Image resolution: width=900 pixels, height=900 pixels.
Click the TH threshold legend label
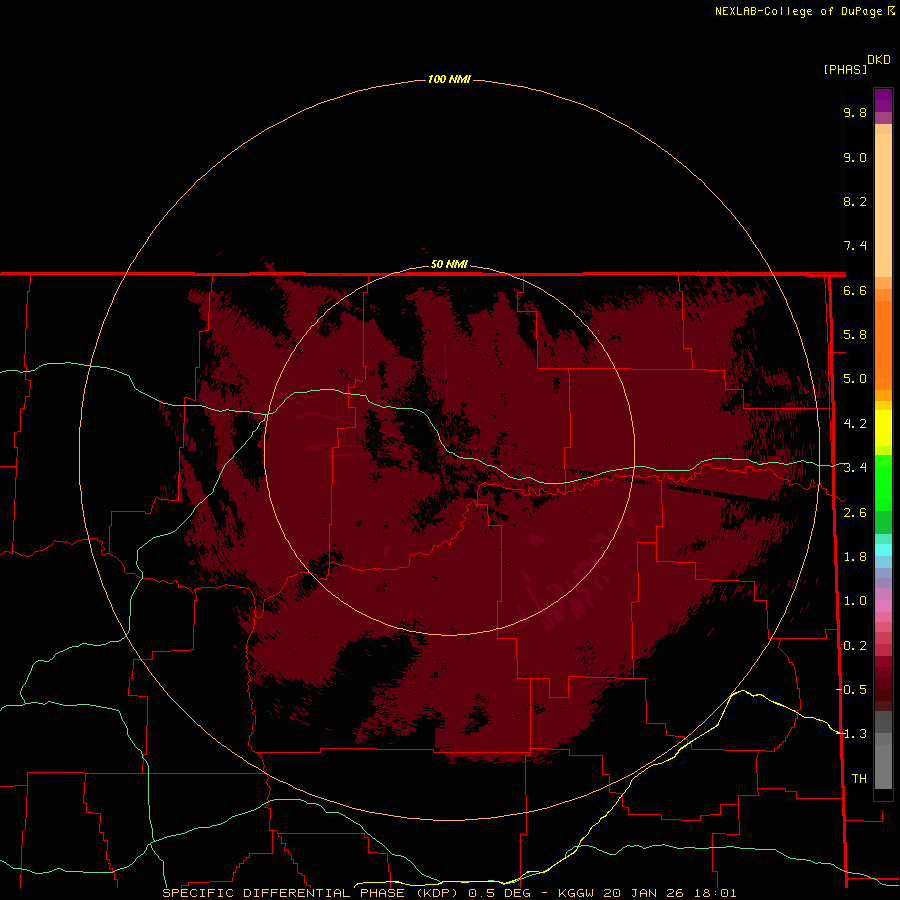859,778
